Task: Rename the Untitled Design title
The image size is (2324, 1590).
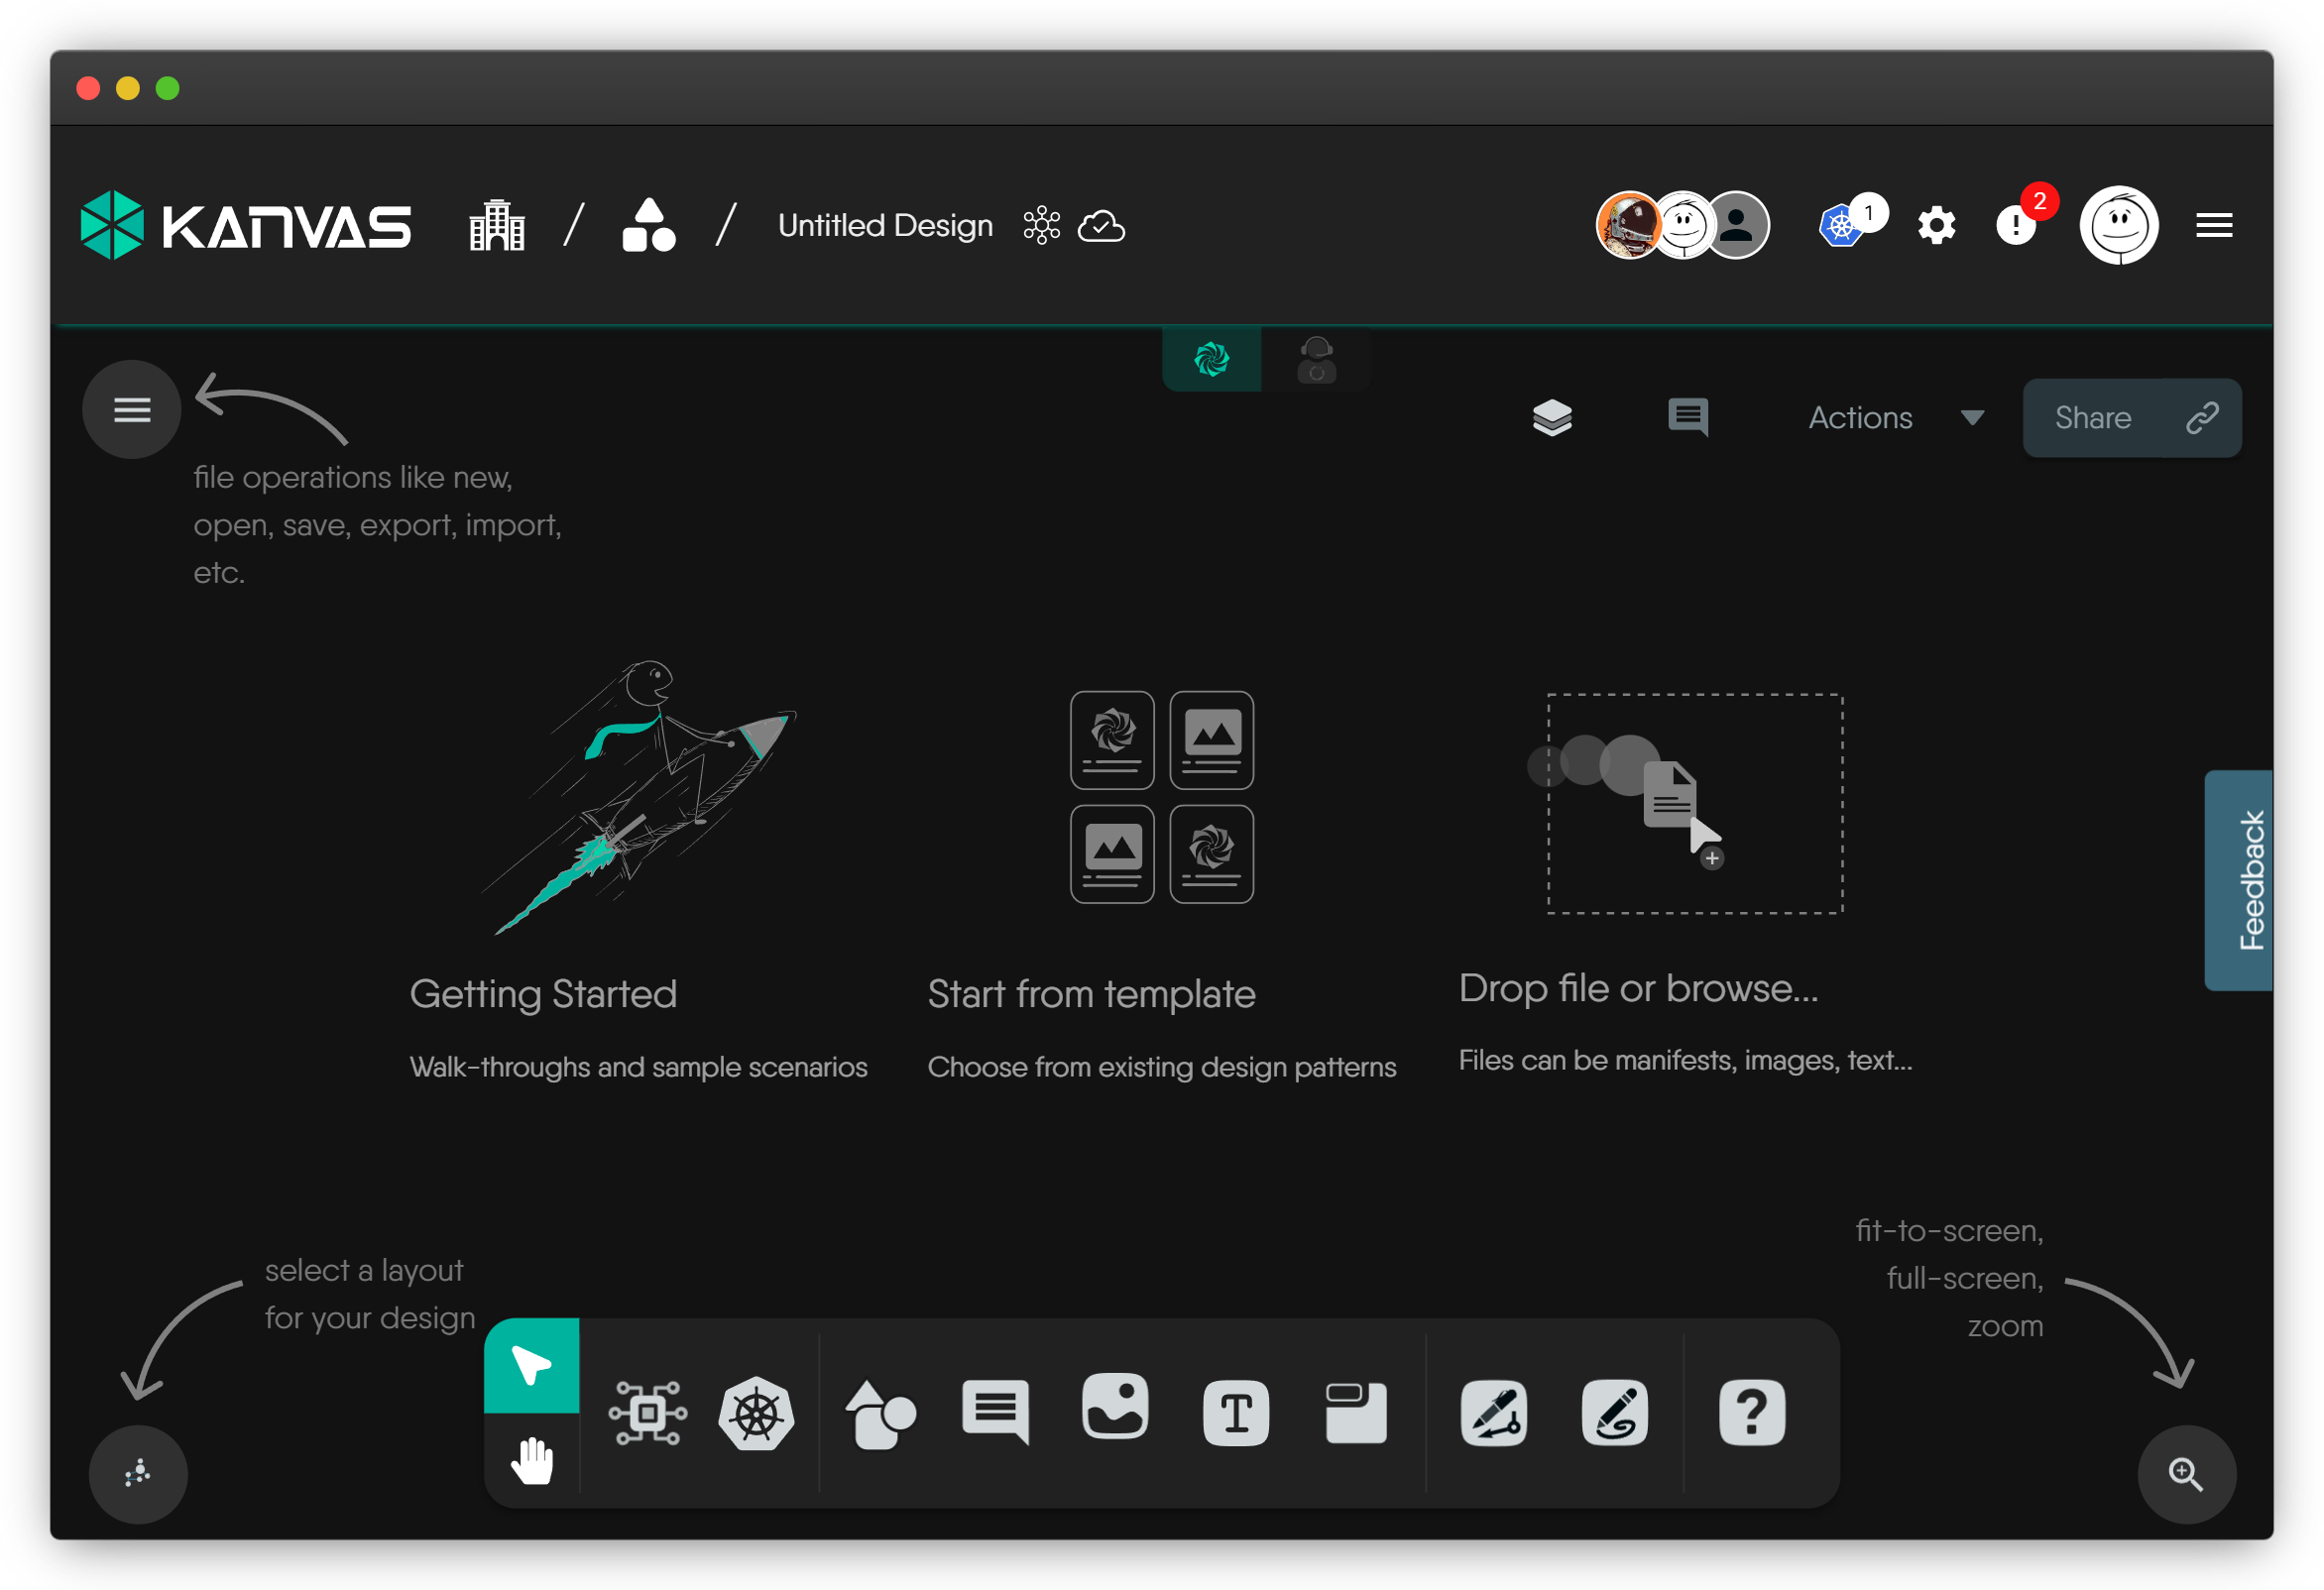Action: pyautogui.click(x=885, y=226)
